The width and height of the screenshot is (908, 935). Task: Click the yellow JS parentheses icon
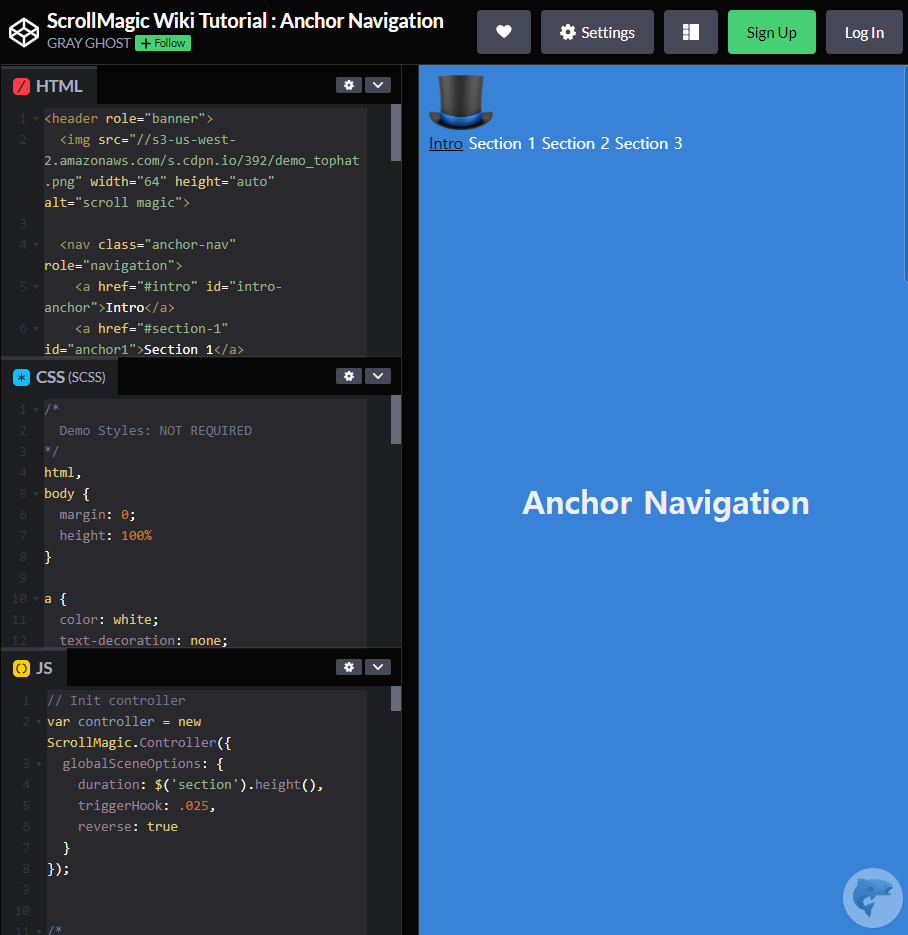(x=21, y=668)
